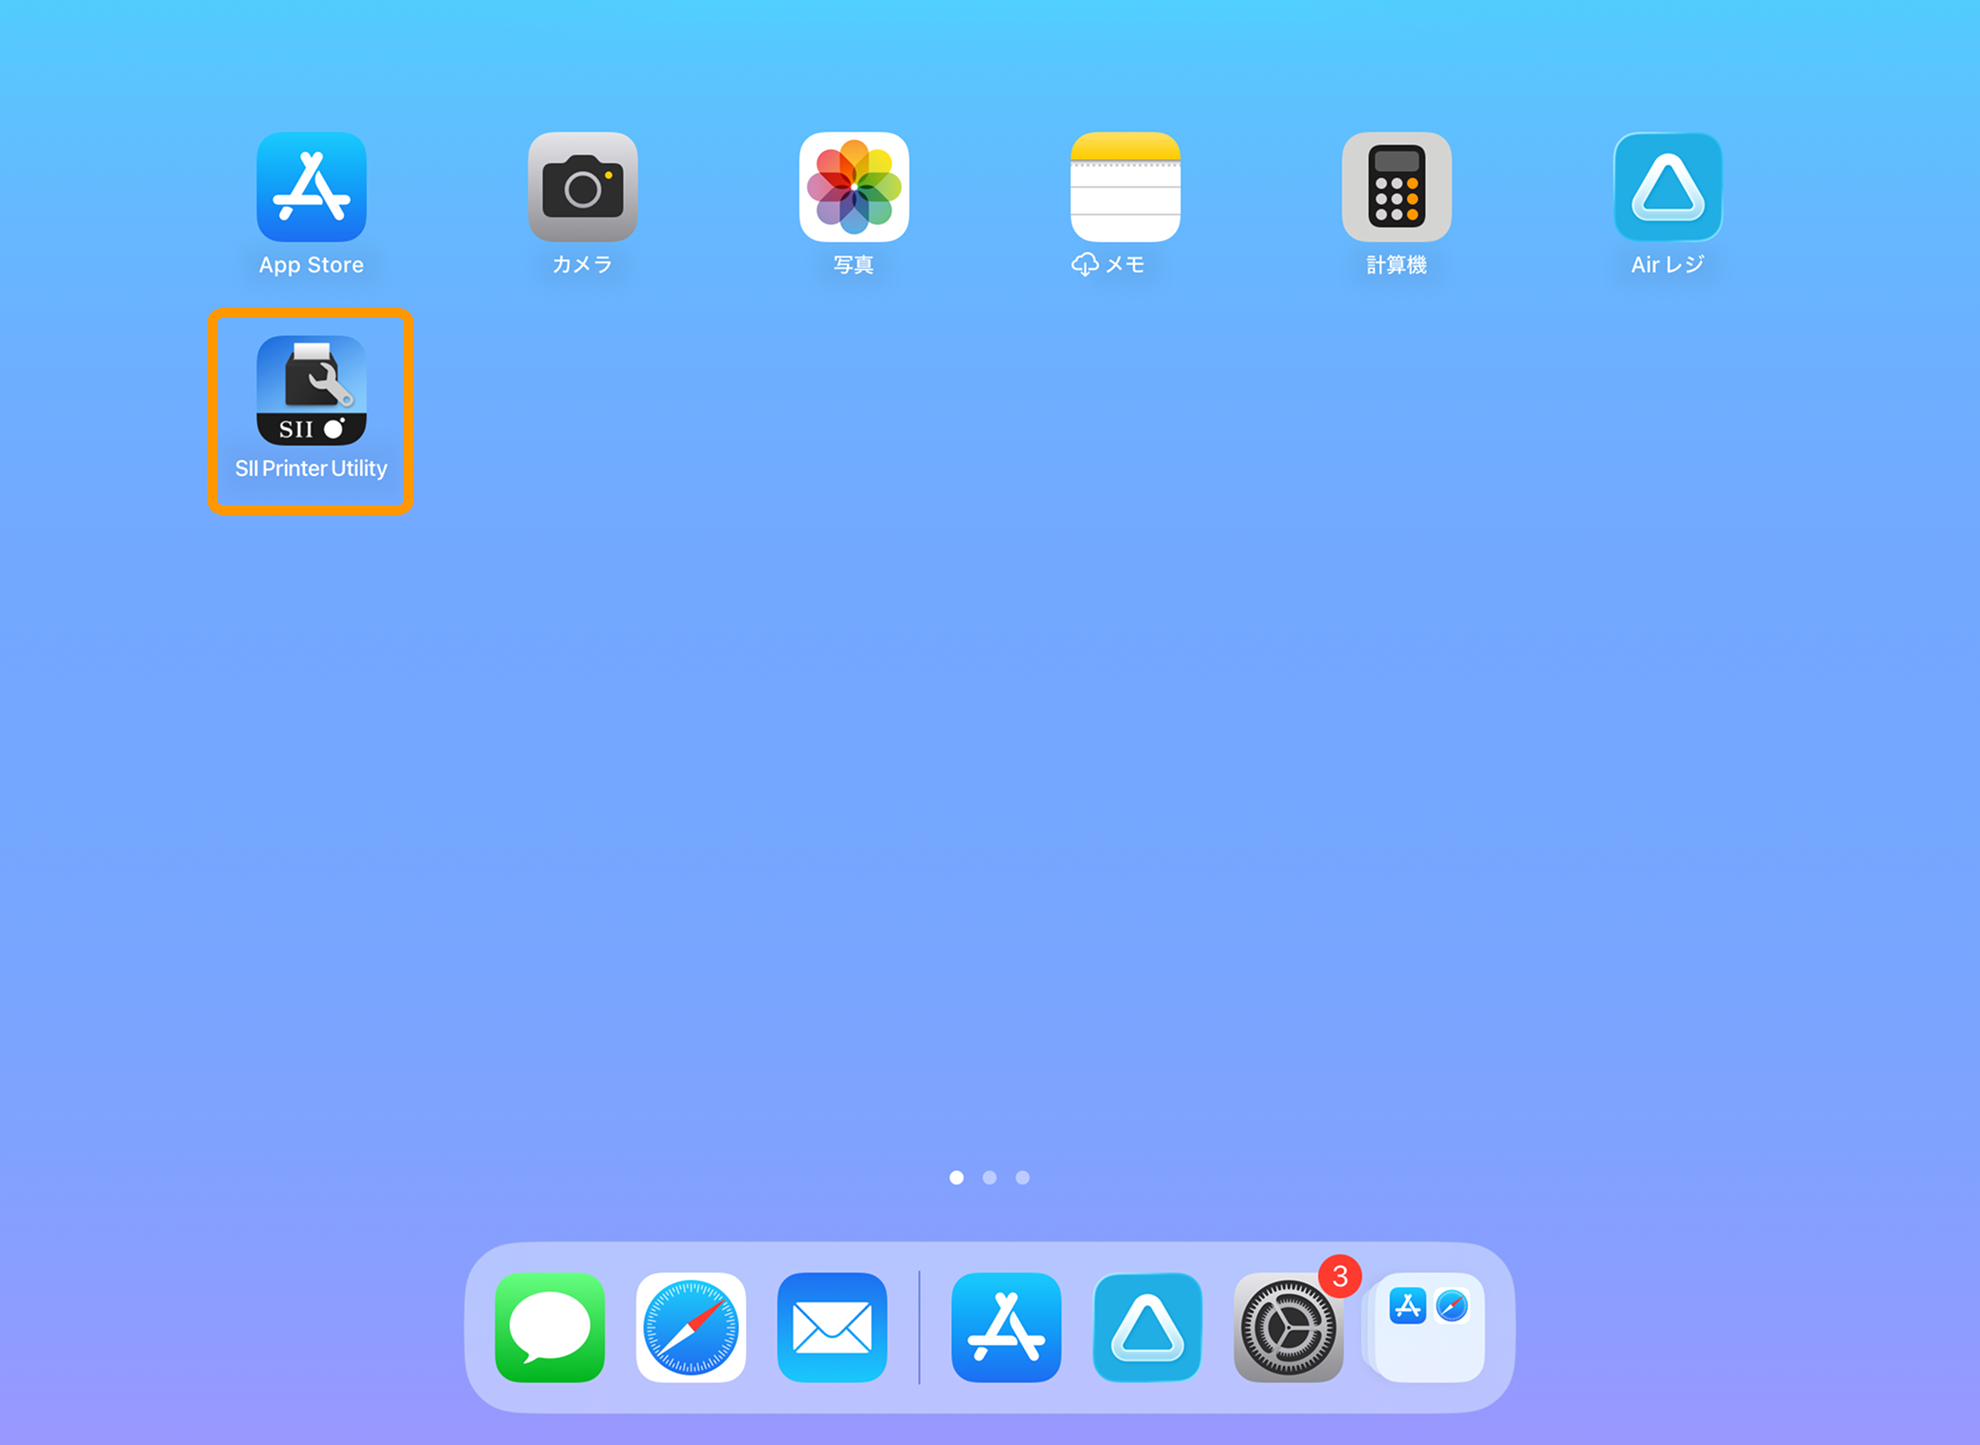Tap the SII Printer Utility label
Viewport: 1980px width, 1445px height.
[311, 468]
